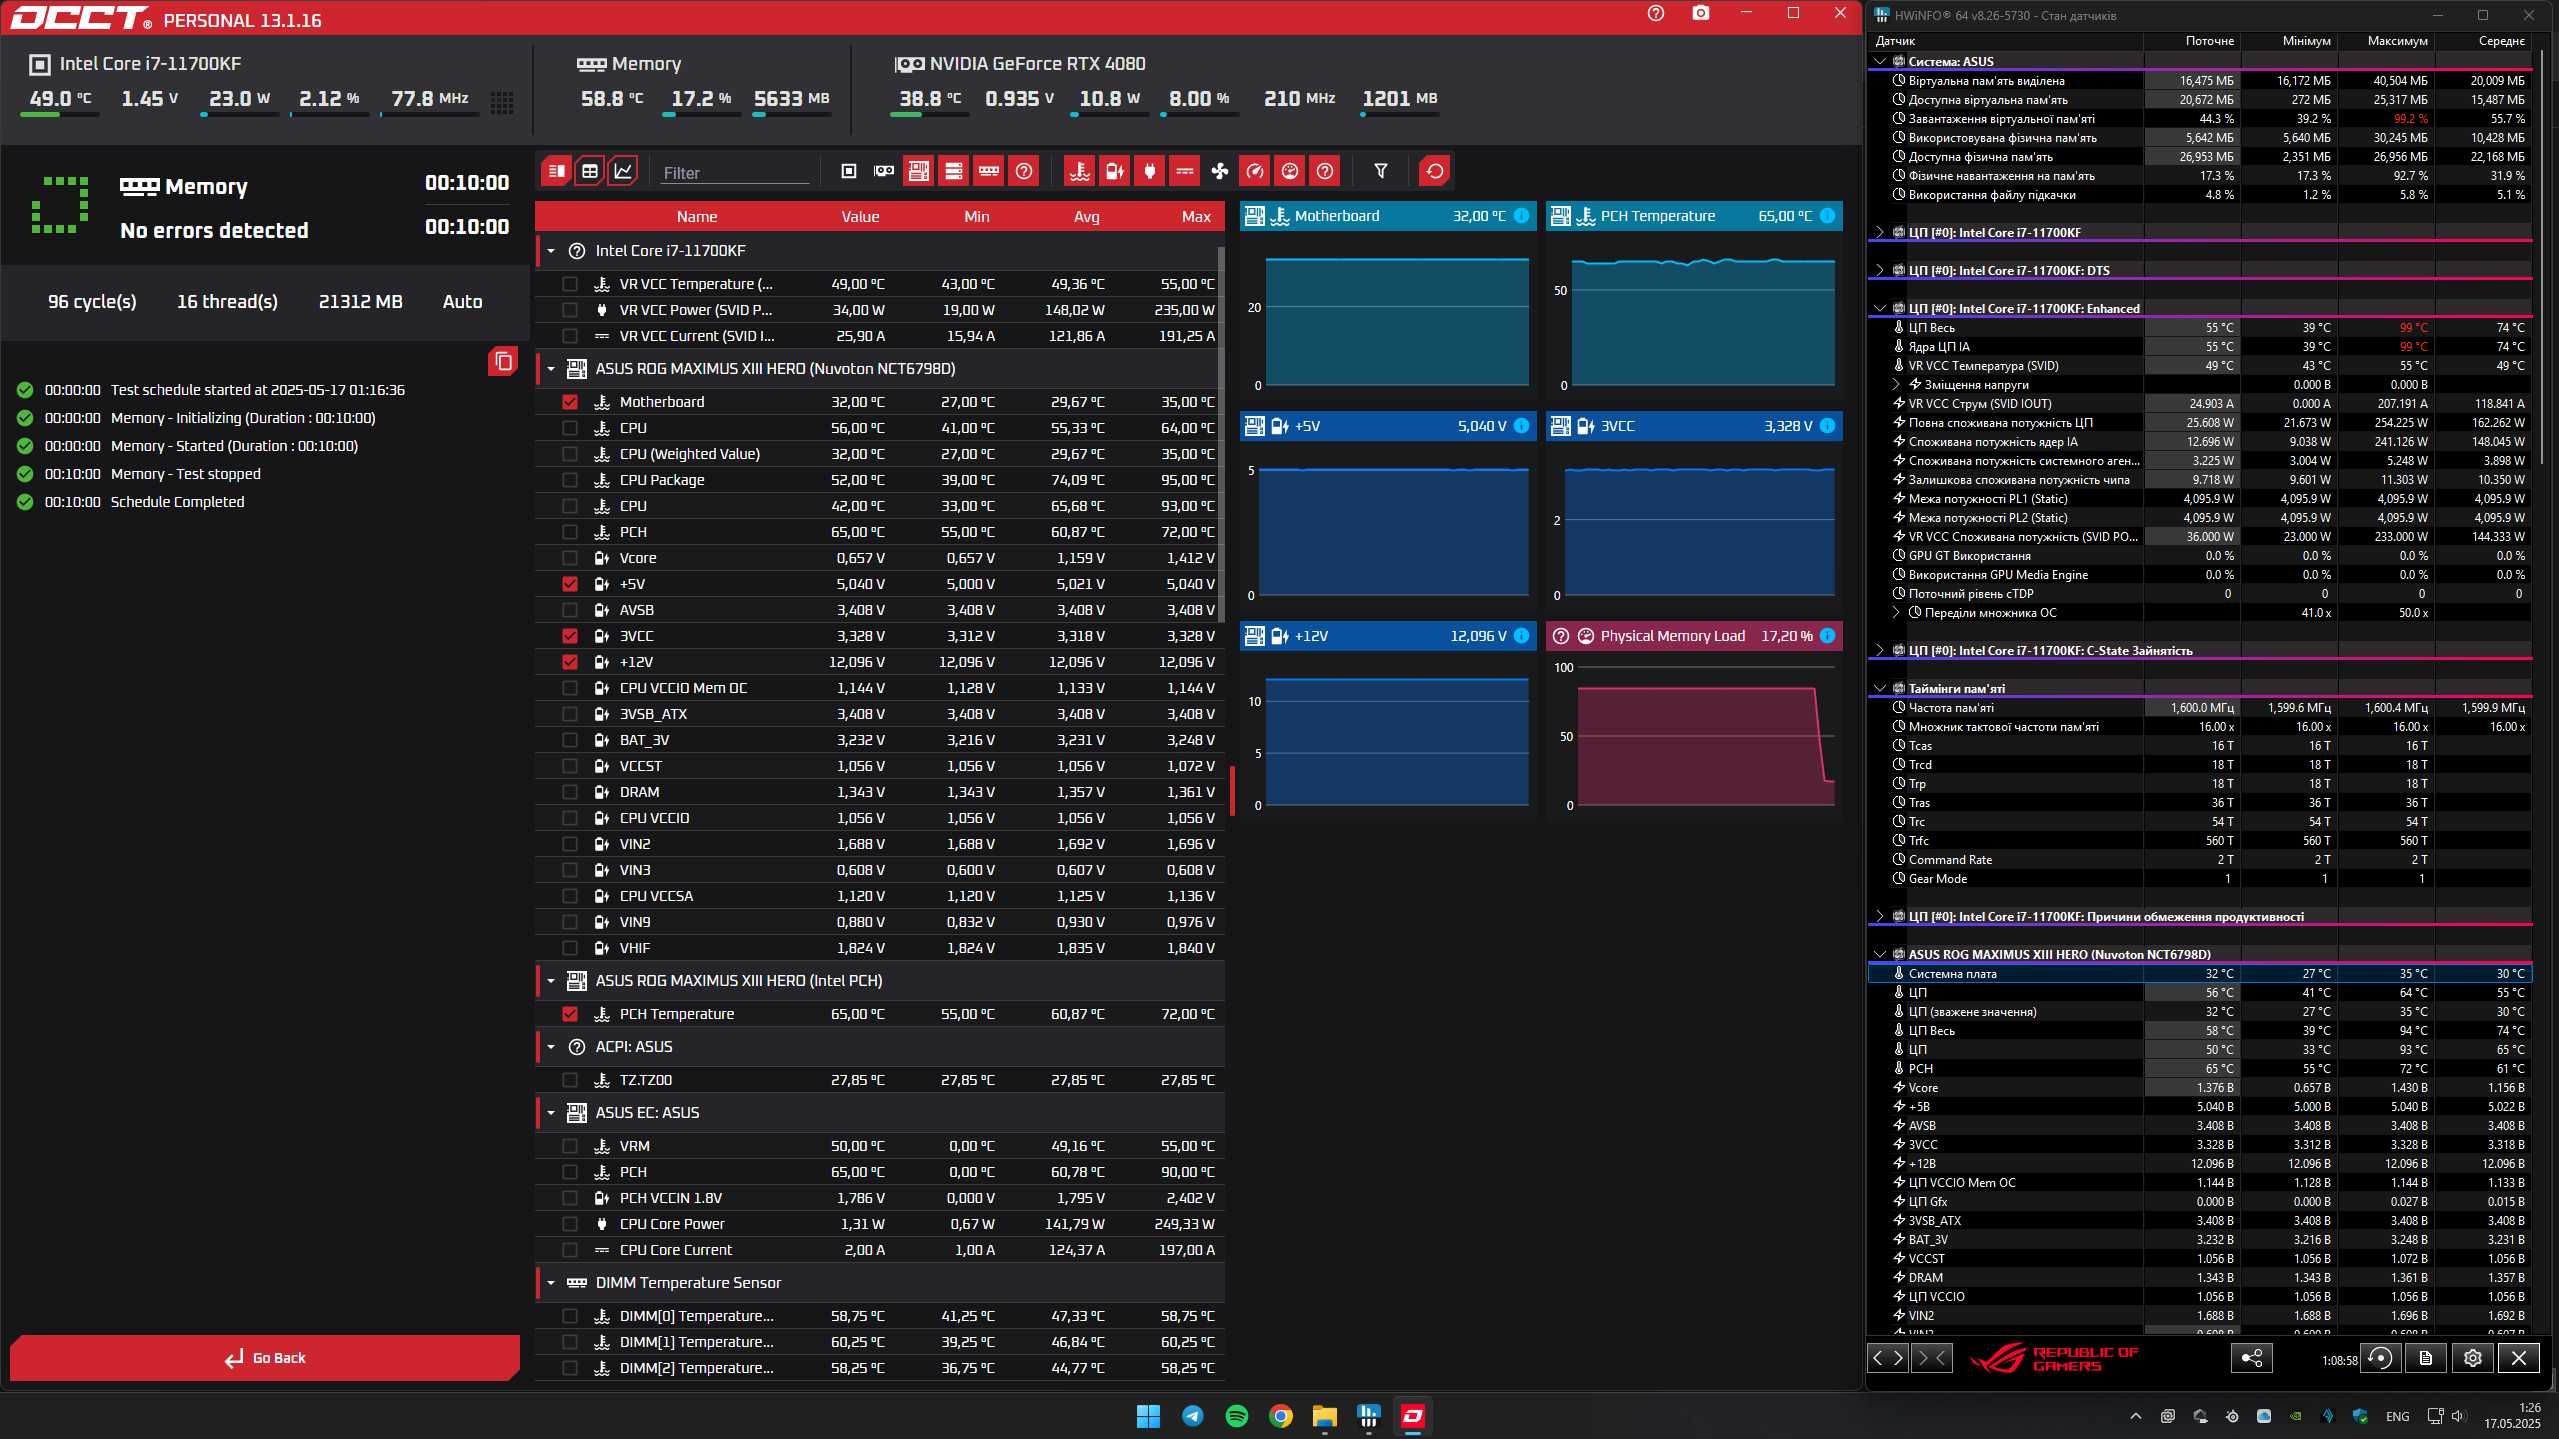Check the CPU Package temperature checkbox
The image size is (2559, 1439).
[x=570, y=480]
